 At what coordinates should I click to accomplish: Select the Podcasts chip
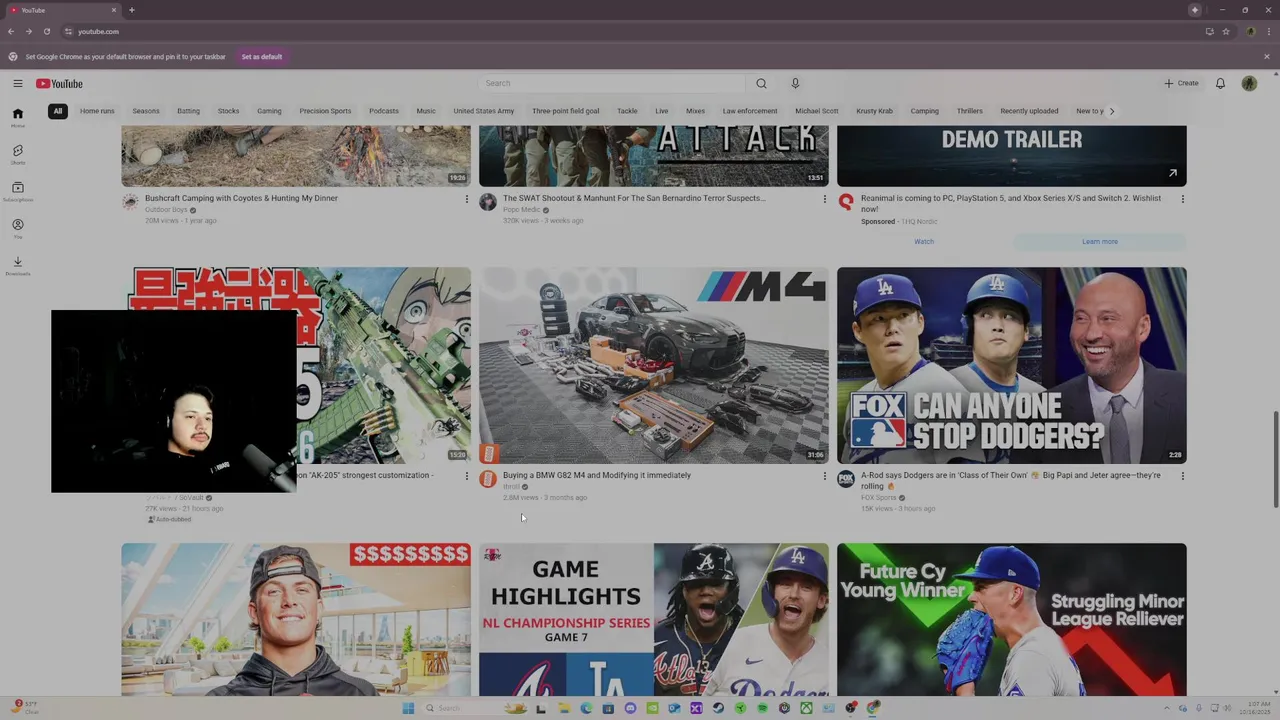[384, 111]
